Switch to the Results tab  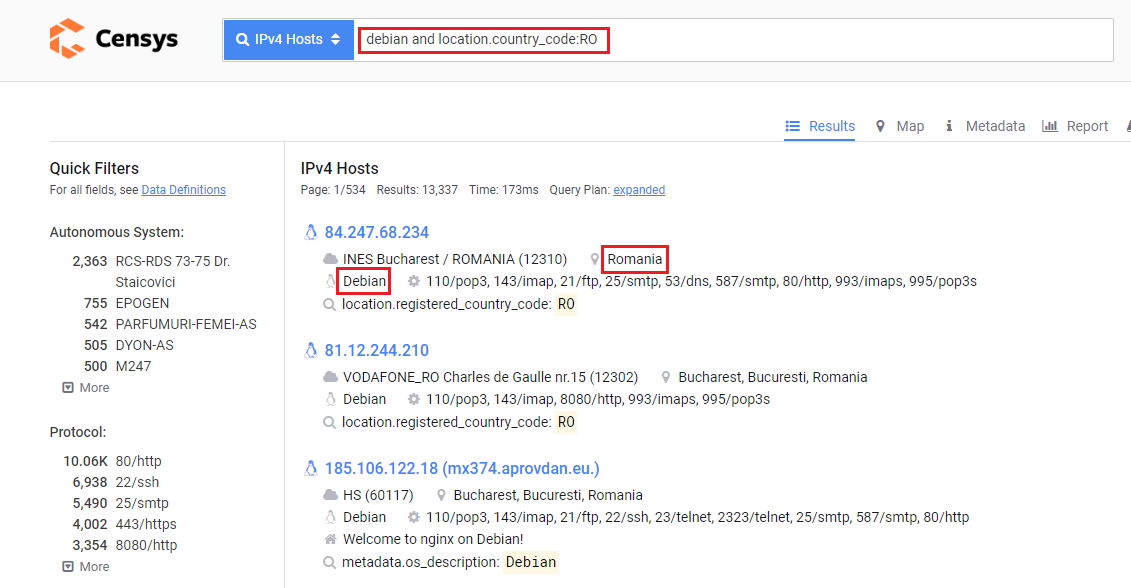point(819,126)
